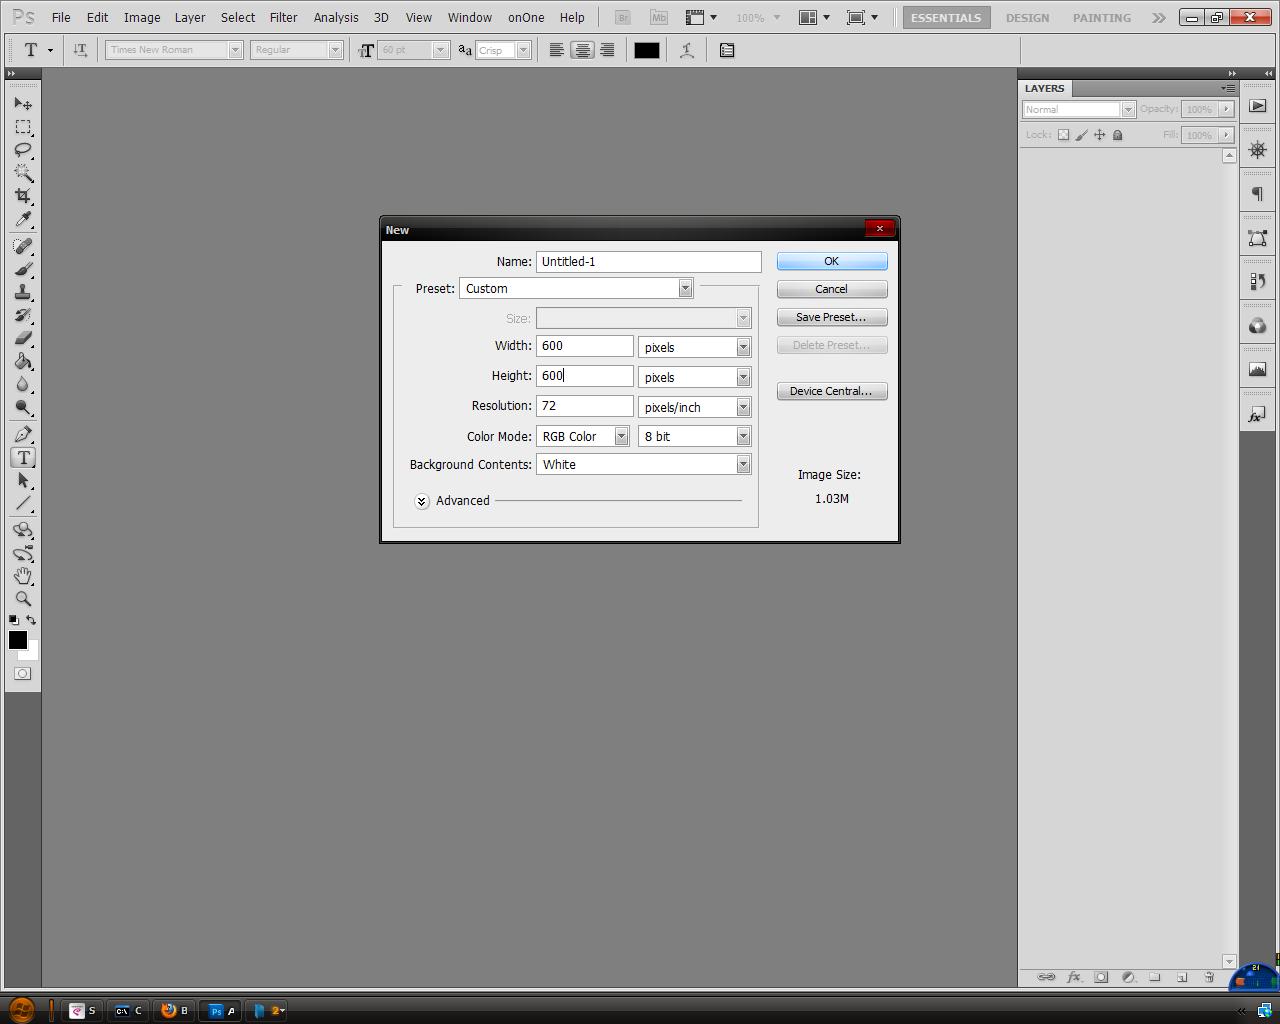
Task: Select the Line tool
Action: point(23,503)
